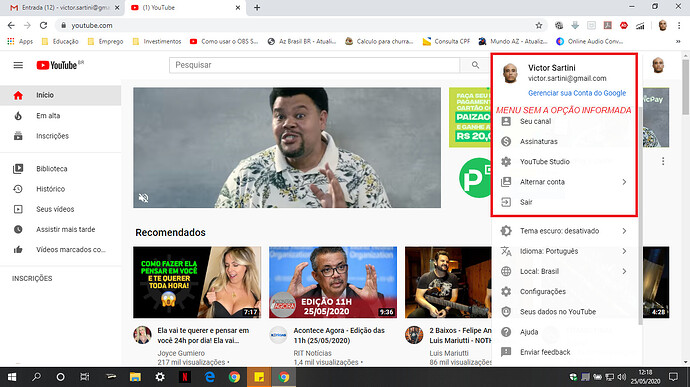Open Microsoft Edge from taskbar
This screenshot has height=387, width=690.
coord(210,377)
